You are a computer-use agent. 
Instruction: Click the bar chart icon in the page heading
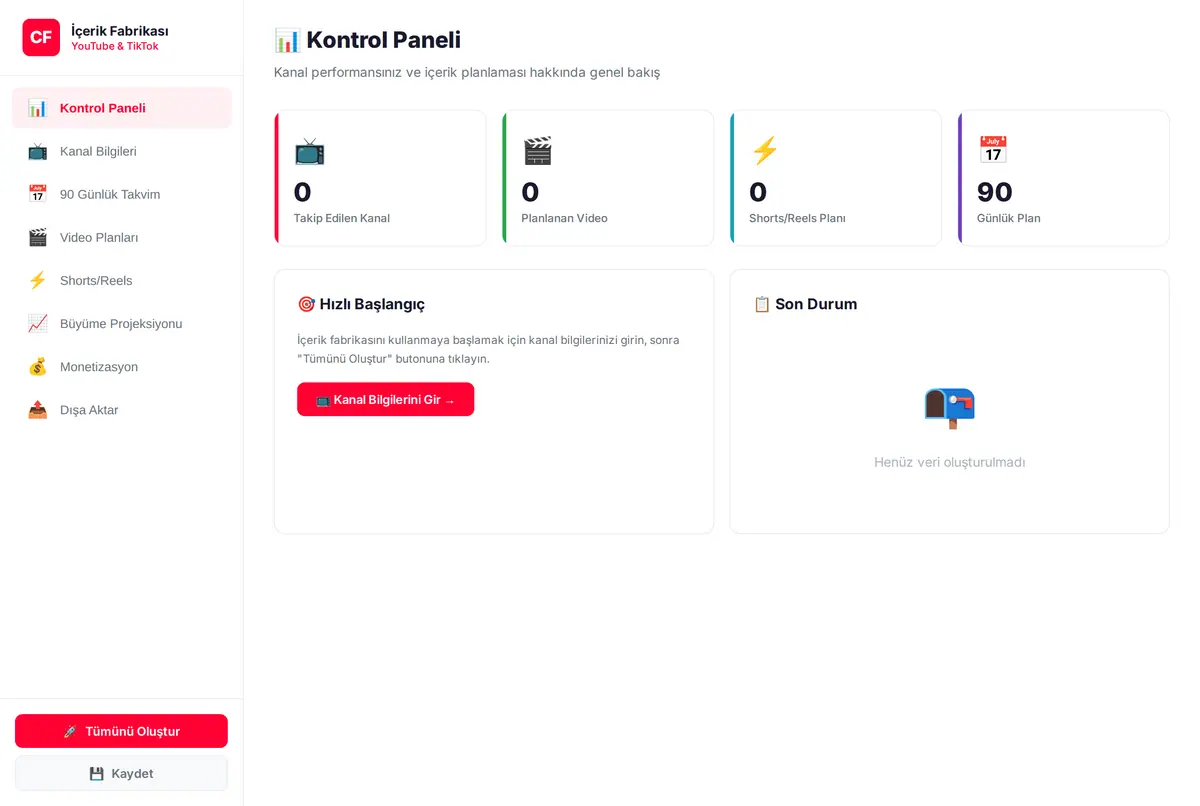[x=287, y=40]
